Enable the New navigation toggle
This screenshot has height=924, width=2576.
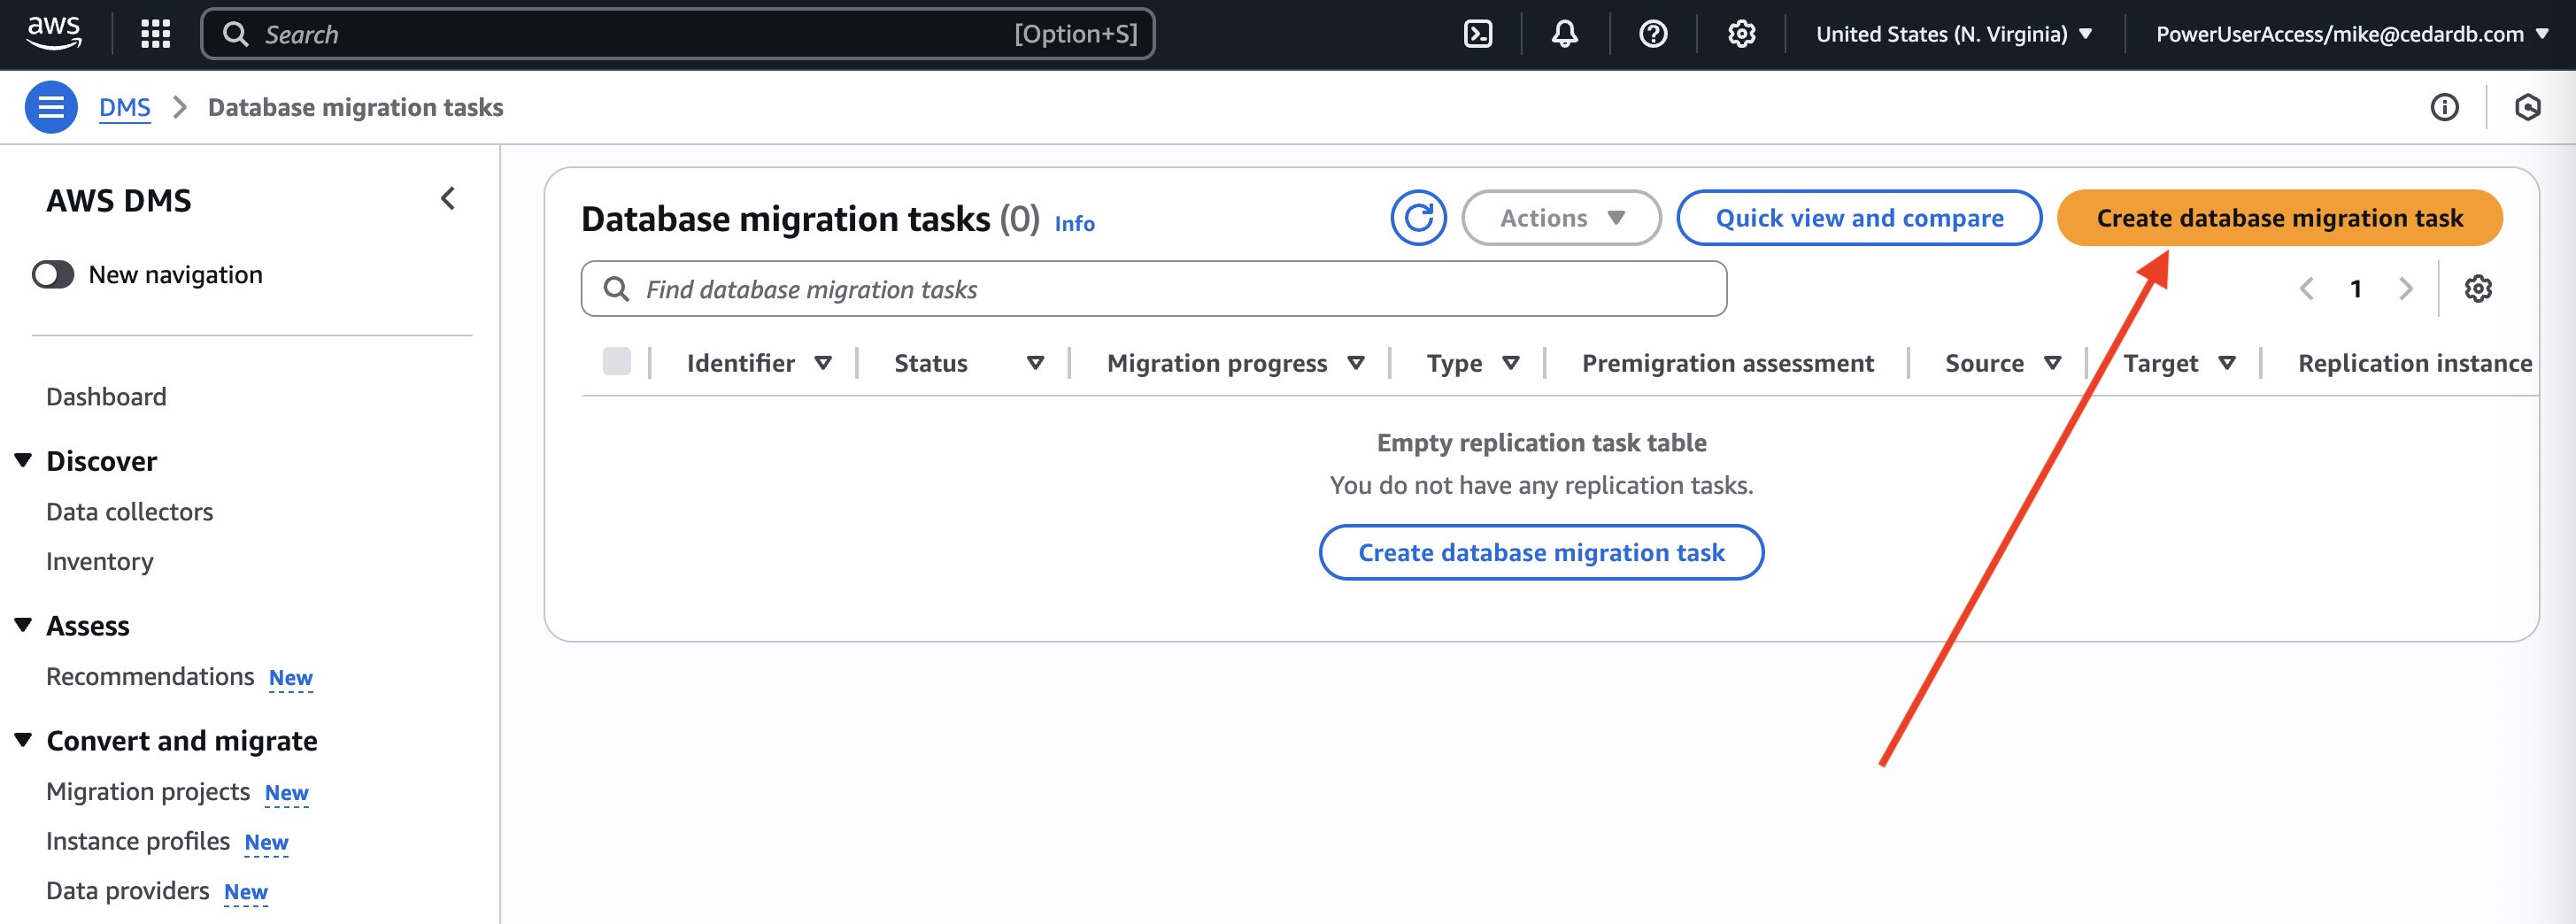53,275
